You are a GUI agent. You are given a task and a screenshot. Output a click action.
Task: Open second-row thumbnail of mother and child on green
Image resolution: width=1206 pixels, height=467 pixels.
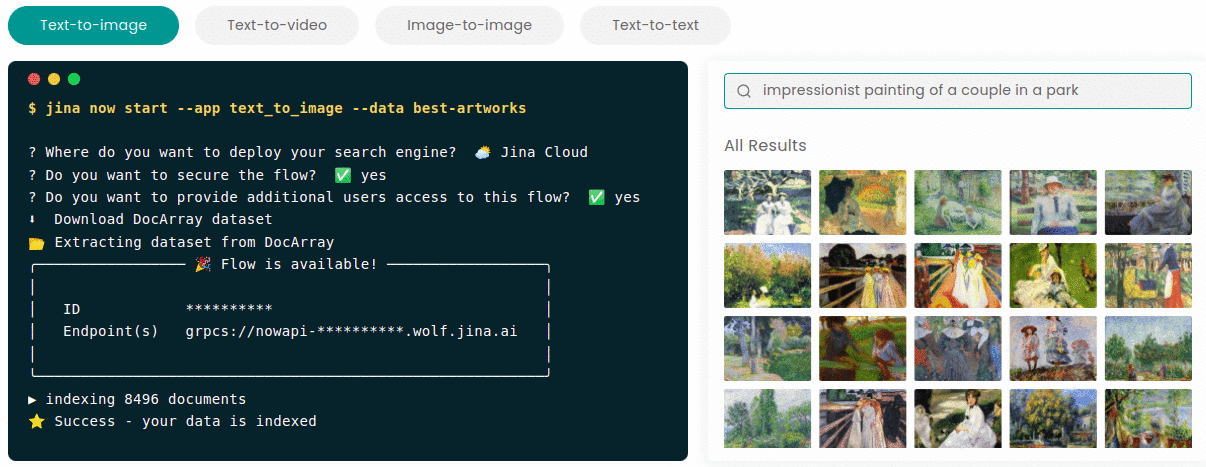[x=1052, y=275]
